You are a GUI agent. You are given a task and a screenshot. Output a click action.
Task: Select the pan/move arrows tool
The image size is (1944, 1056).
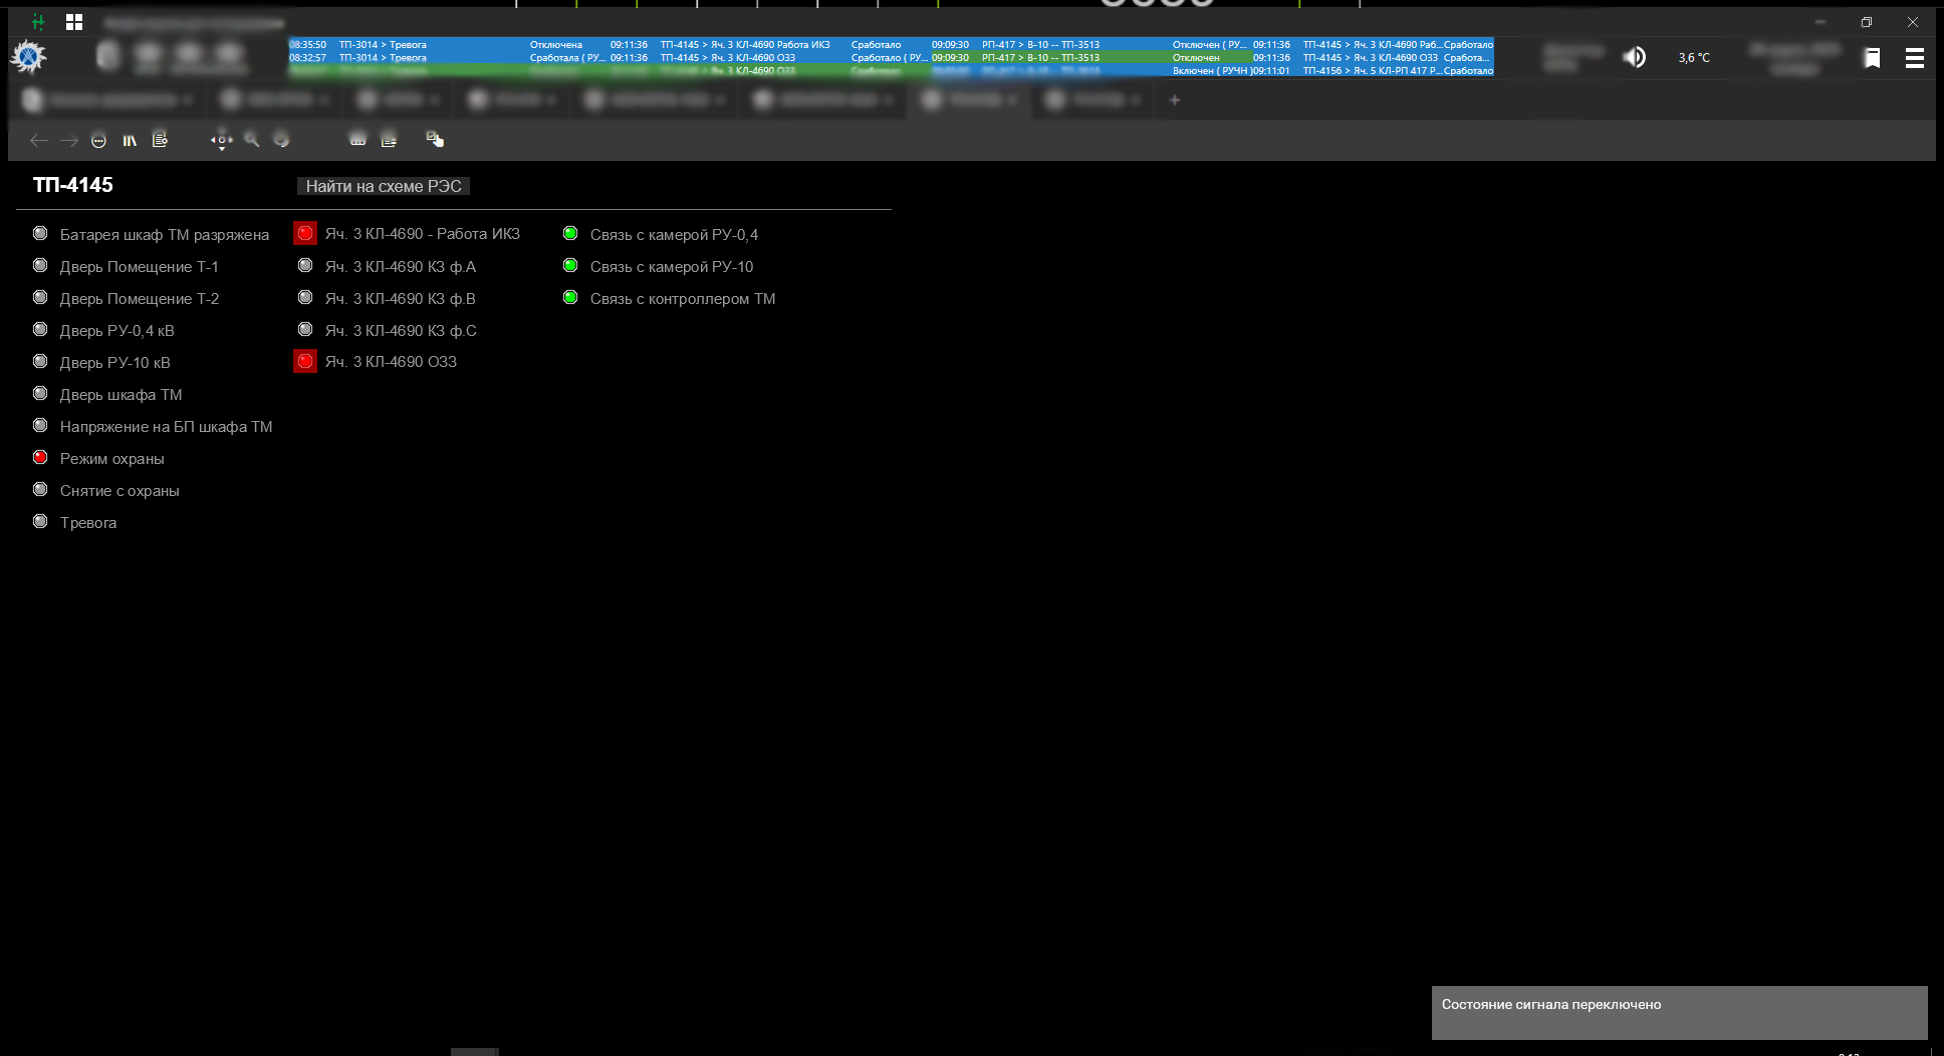pyautogui.click(x=221, y=140)
